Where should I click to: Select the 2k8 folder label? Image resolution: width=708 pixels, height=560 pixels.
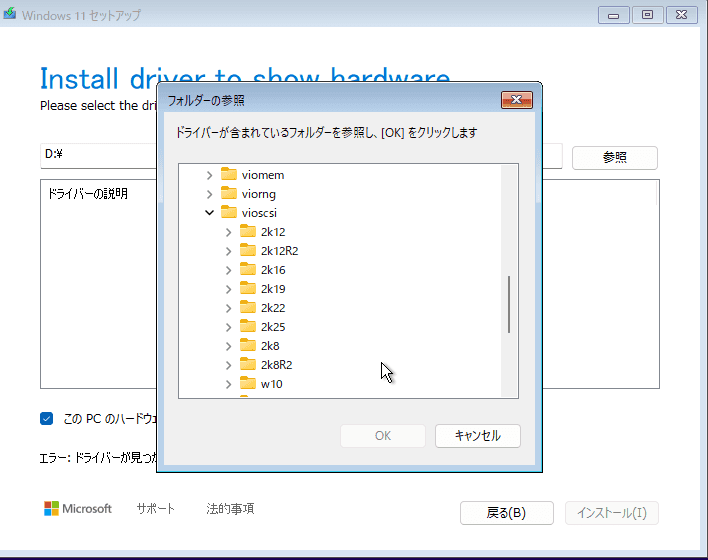(270, 345)
